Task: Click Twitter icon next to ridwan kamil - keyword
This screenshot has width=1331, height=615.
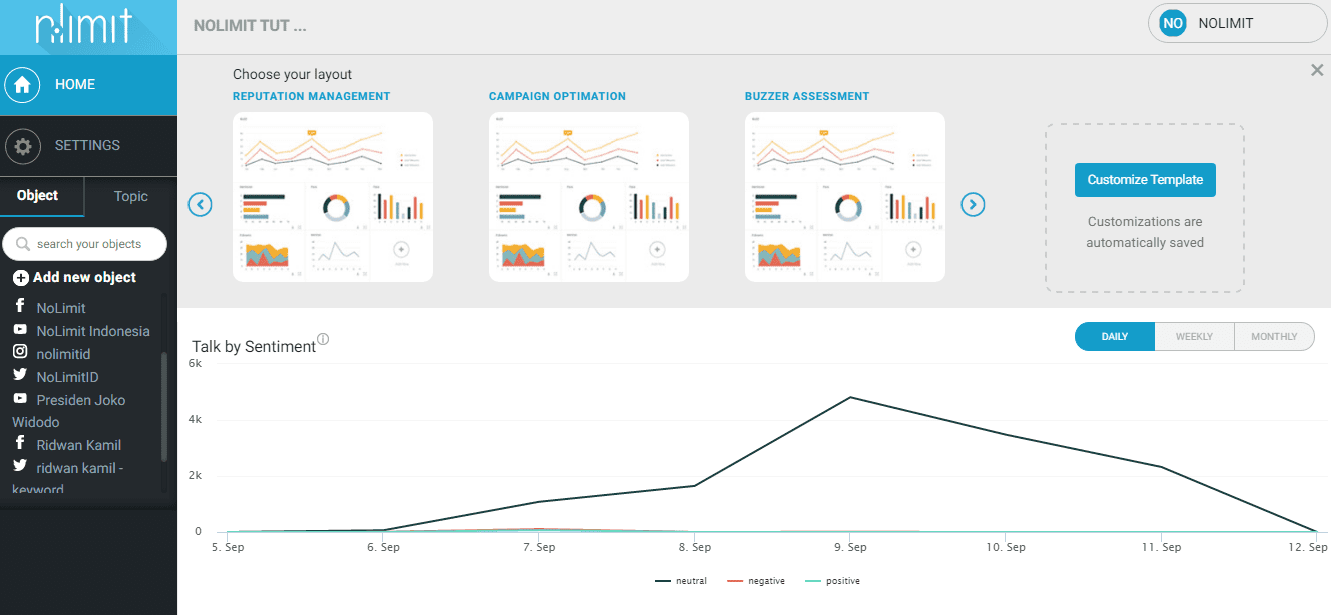Action: tap(19, 466)
